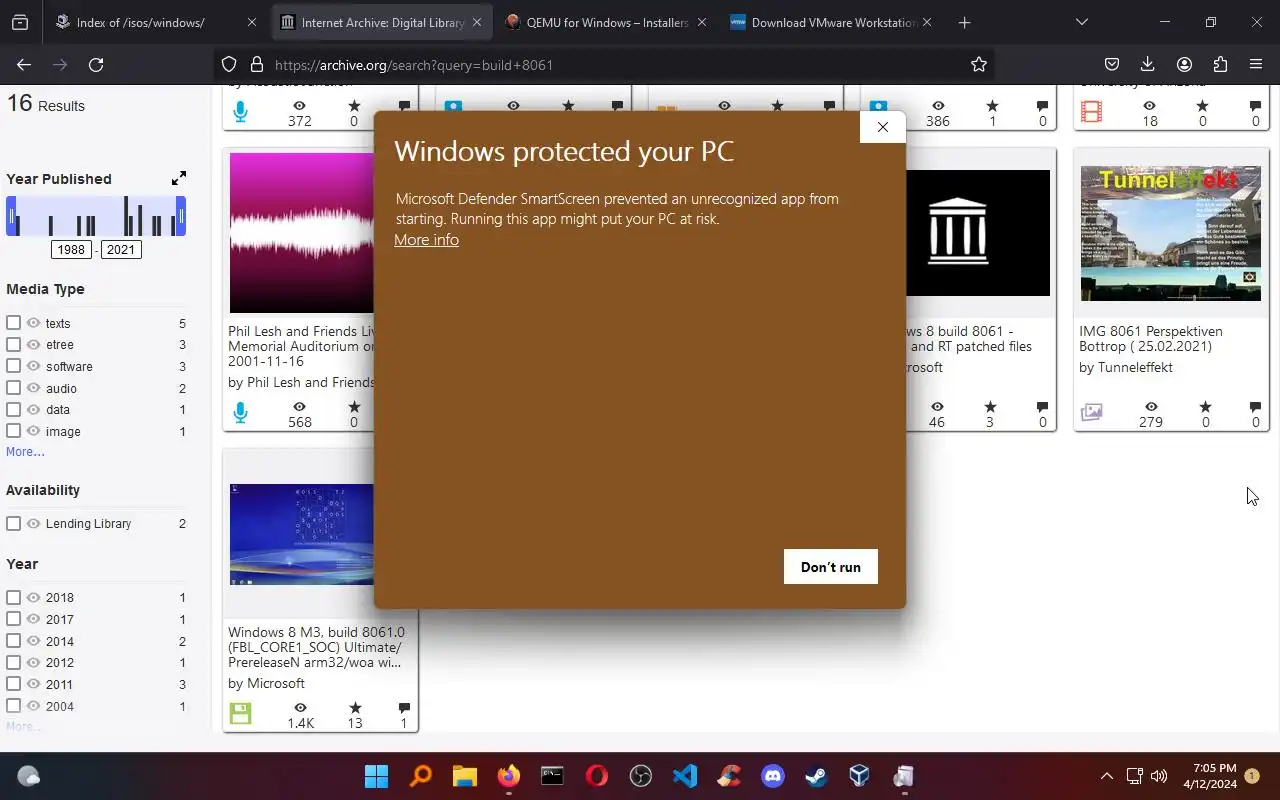This screenshot has width=1280, height=800.
Task: Open the More info link in SmartScreen dialog
Action: (426, 240)
